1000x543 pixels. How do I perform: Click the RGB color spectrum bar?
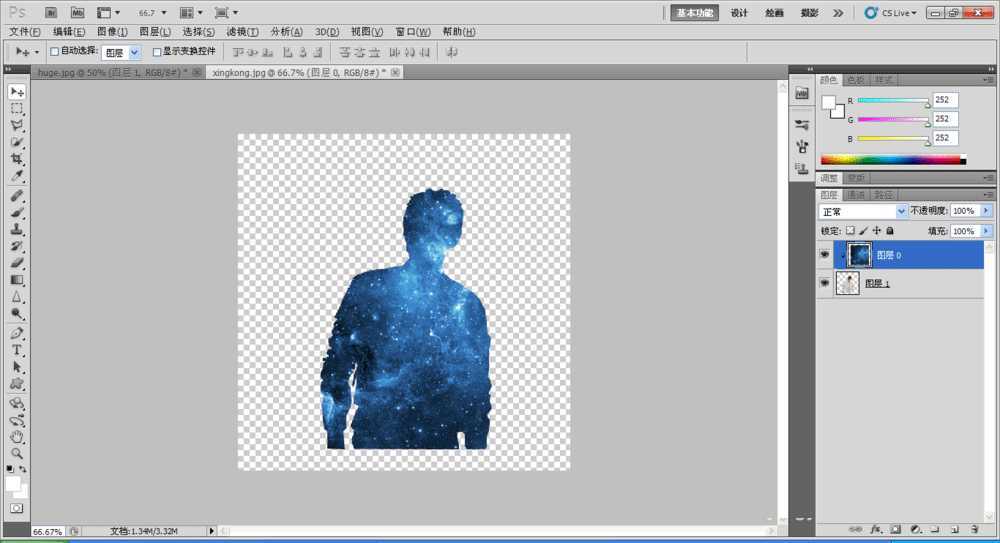click(x=890, y=160)
